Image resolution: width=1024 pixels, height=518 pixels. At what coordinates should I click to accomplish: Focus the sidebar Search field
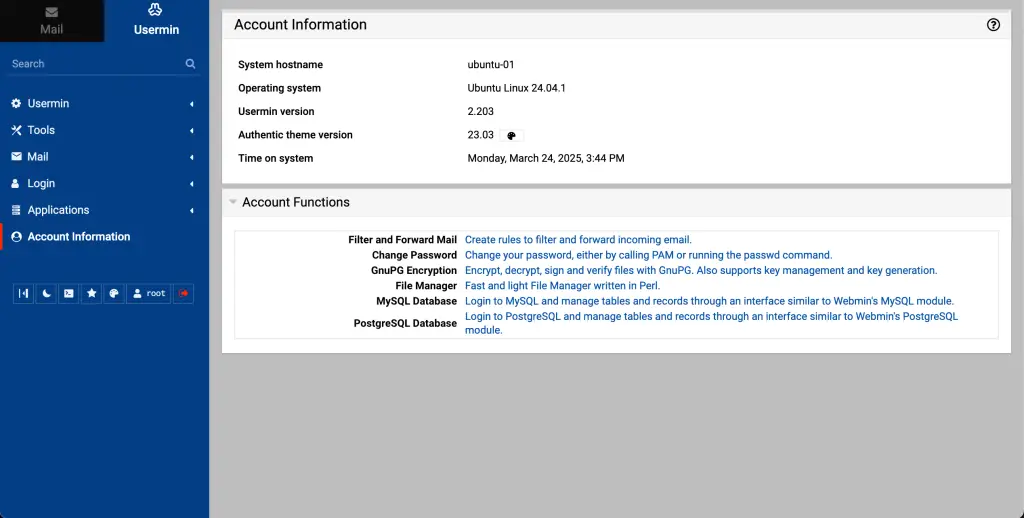pos(95,64)
